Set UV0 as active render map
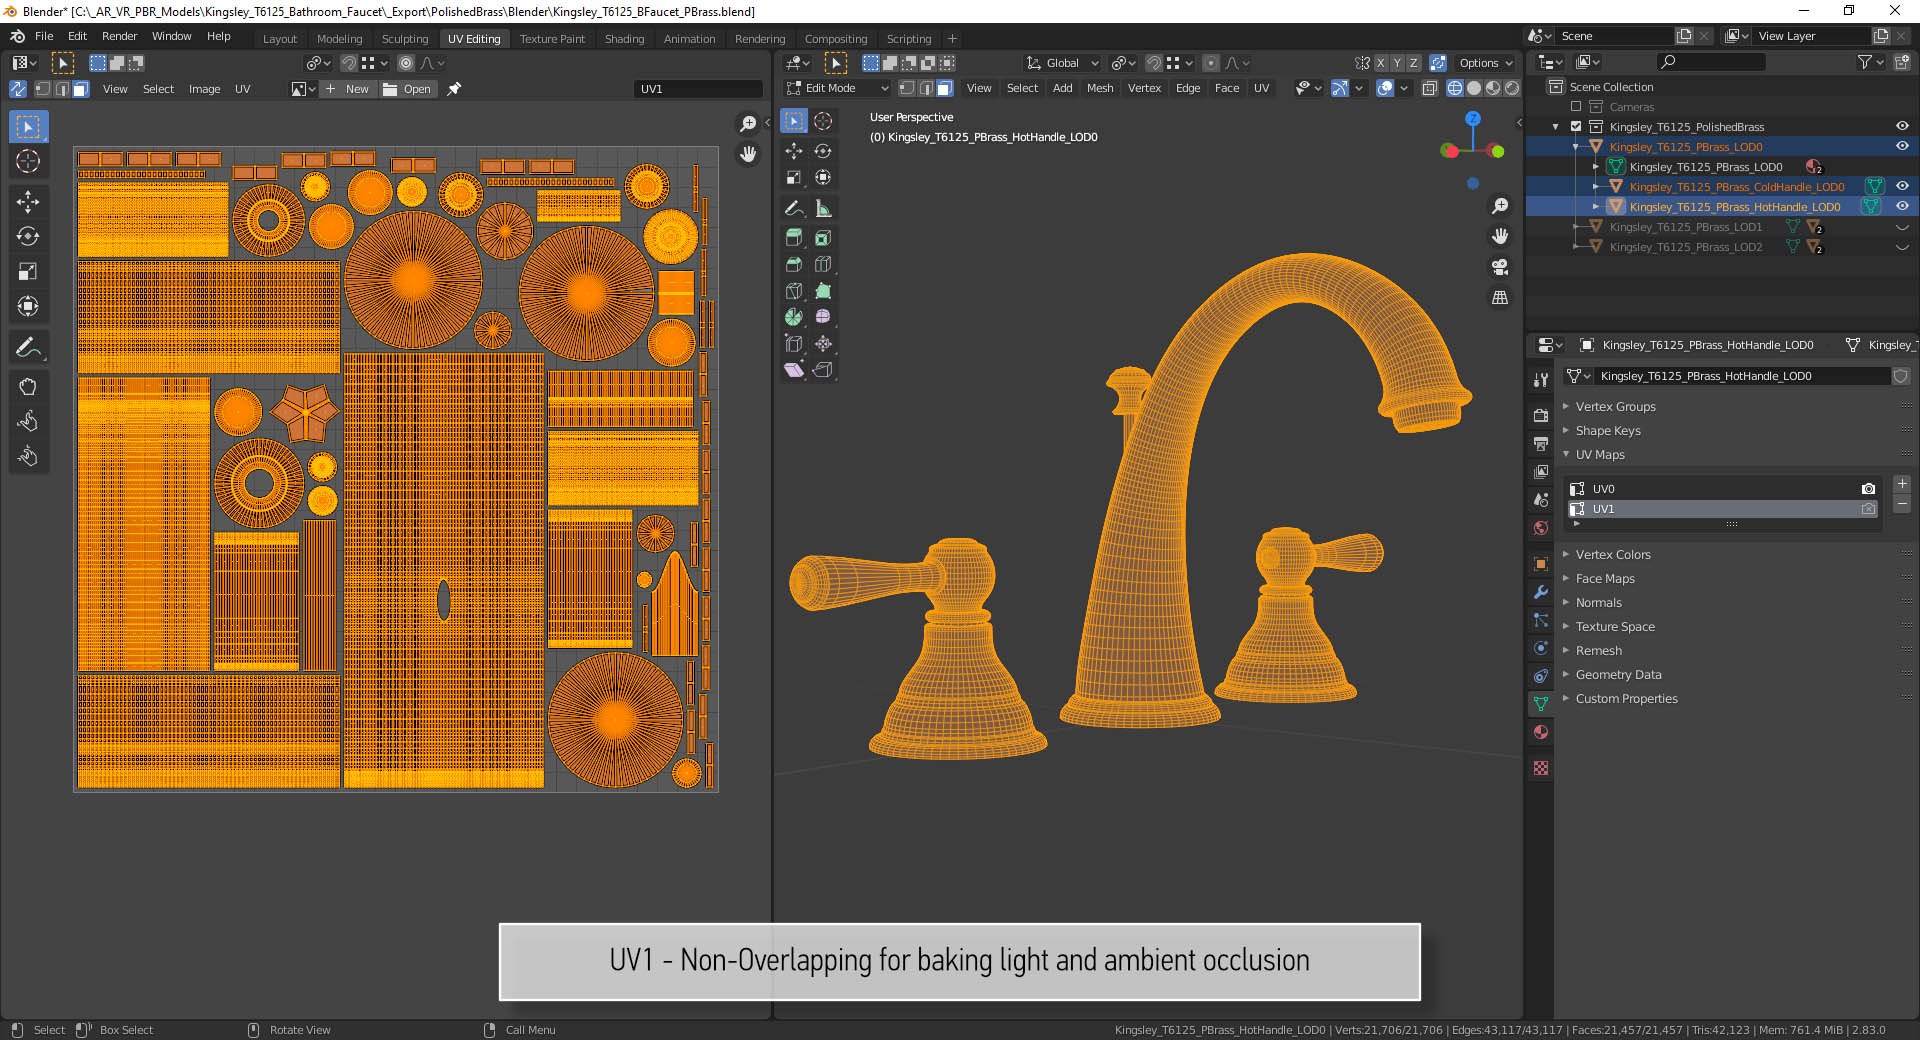1920x1040 pixels. 1868,489
